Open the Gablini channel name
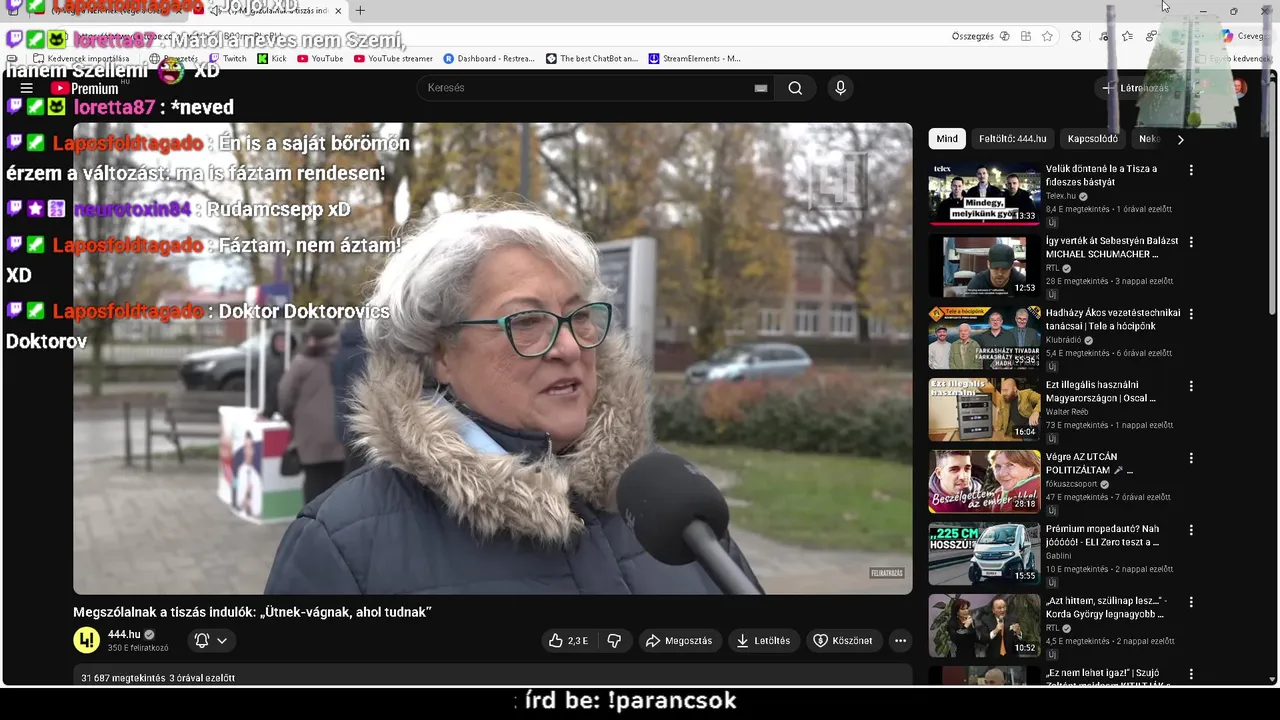 pyautogui.click(x=1059, y=556)
